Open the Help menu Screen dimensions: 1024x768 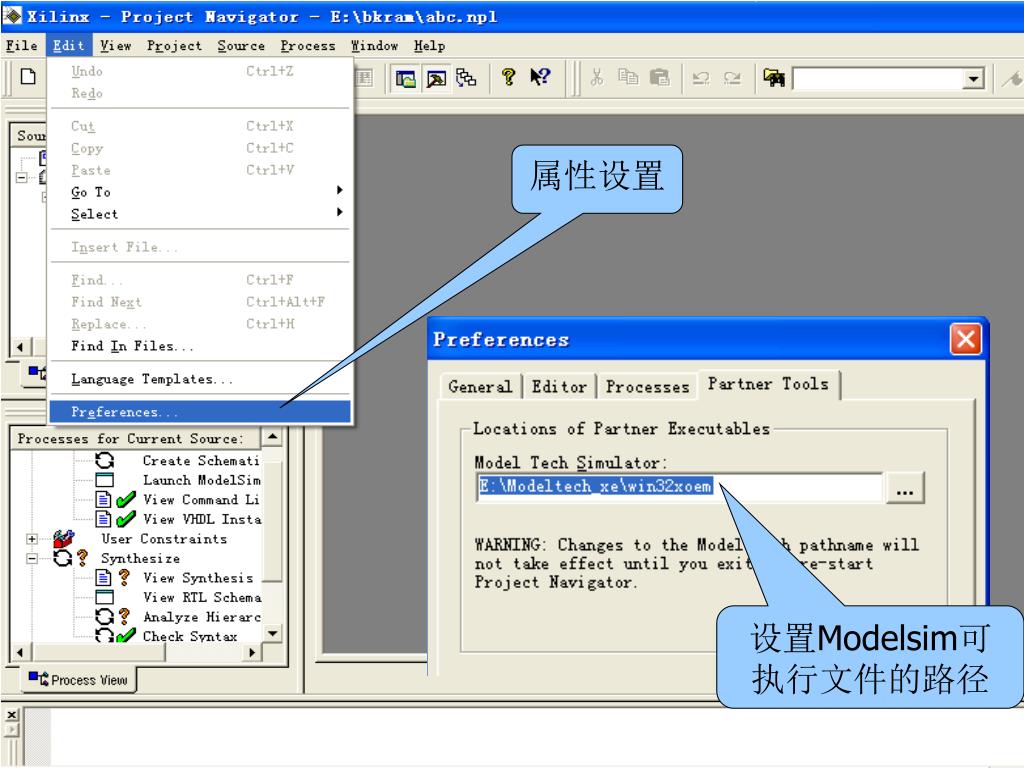tap(429, 46)
